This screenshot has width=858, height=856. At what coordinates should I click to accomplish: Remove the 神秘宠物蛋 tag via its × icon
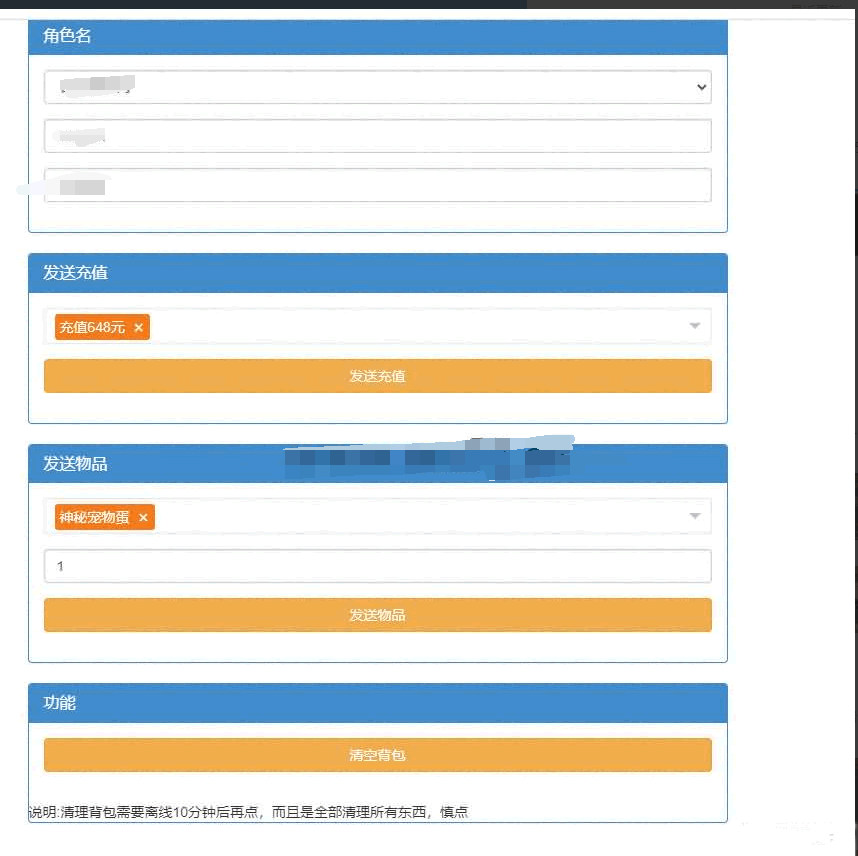pyautogui.click(x=143, y=517)
